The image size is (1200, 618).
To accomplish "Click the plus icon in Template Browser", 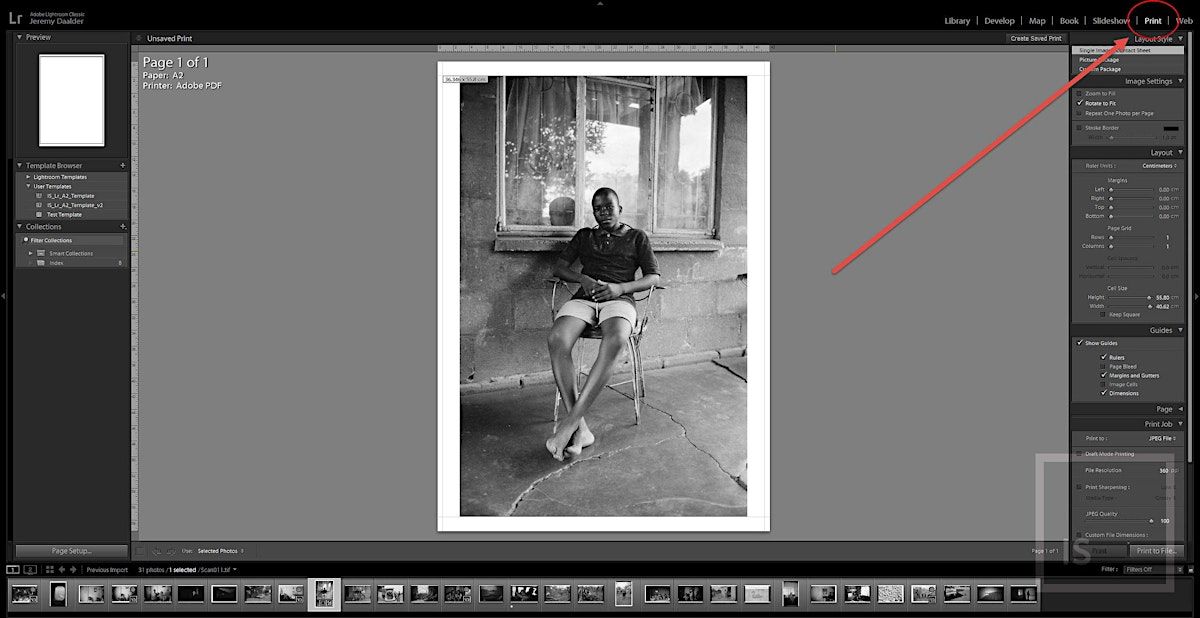I will pyautogui.click(x=123, y=166).
